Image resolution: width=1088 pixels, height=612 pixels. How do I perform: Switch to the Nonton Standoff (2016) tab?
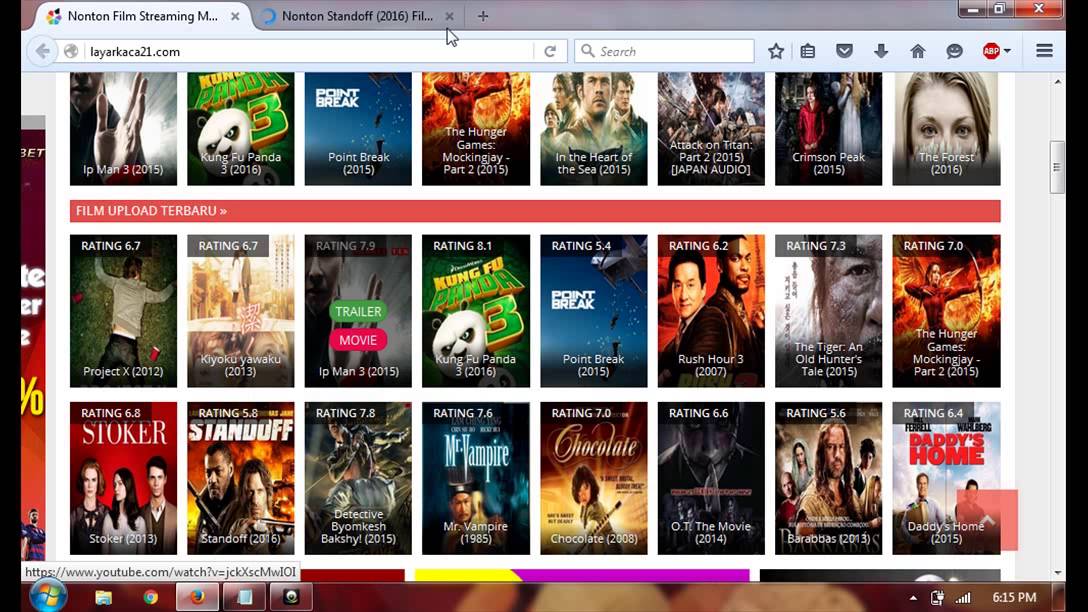[357, 16]
